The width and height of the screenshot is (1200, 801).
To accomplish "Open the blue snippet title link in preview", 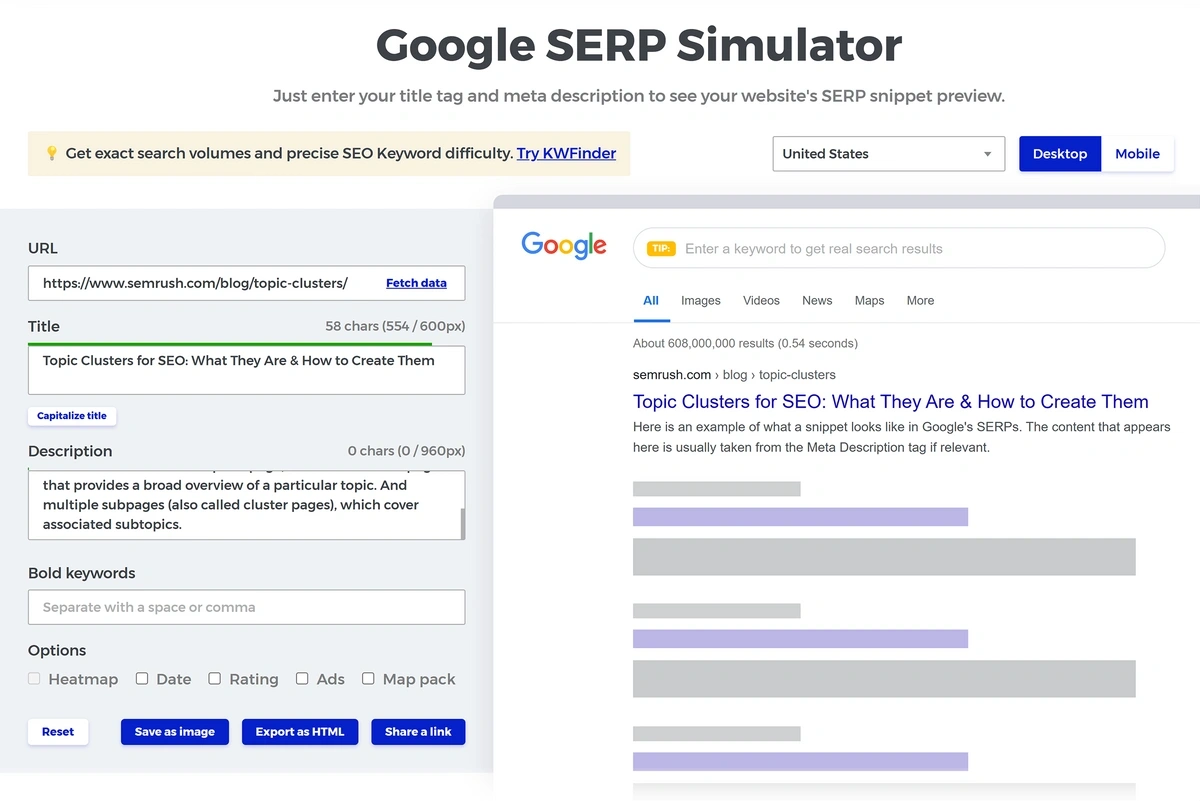I will [891, 402].
